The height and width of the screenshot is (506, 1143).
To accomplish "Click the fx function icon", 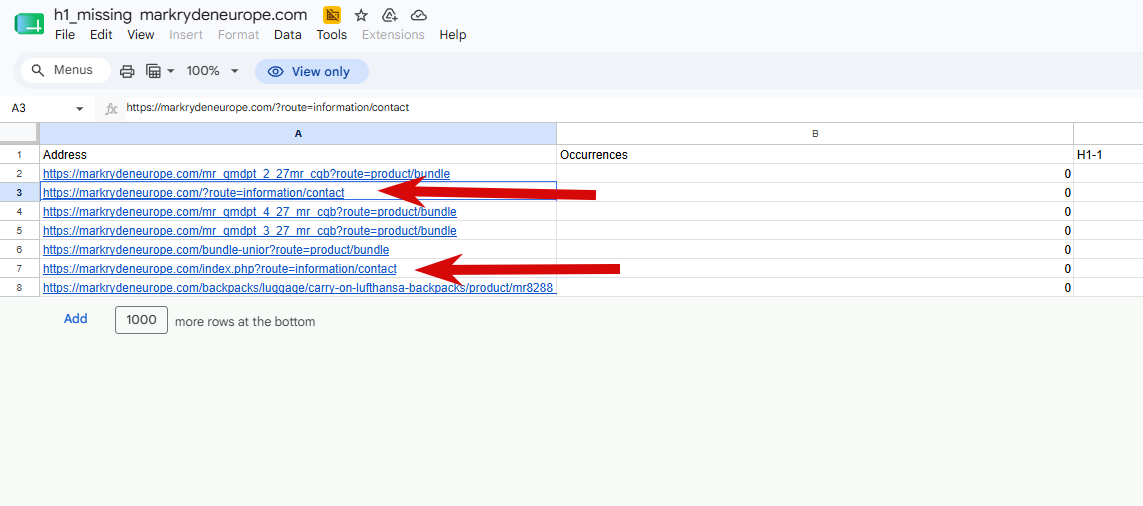I will point(112,109).
